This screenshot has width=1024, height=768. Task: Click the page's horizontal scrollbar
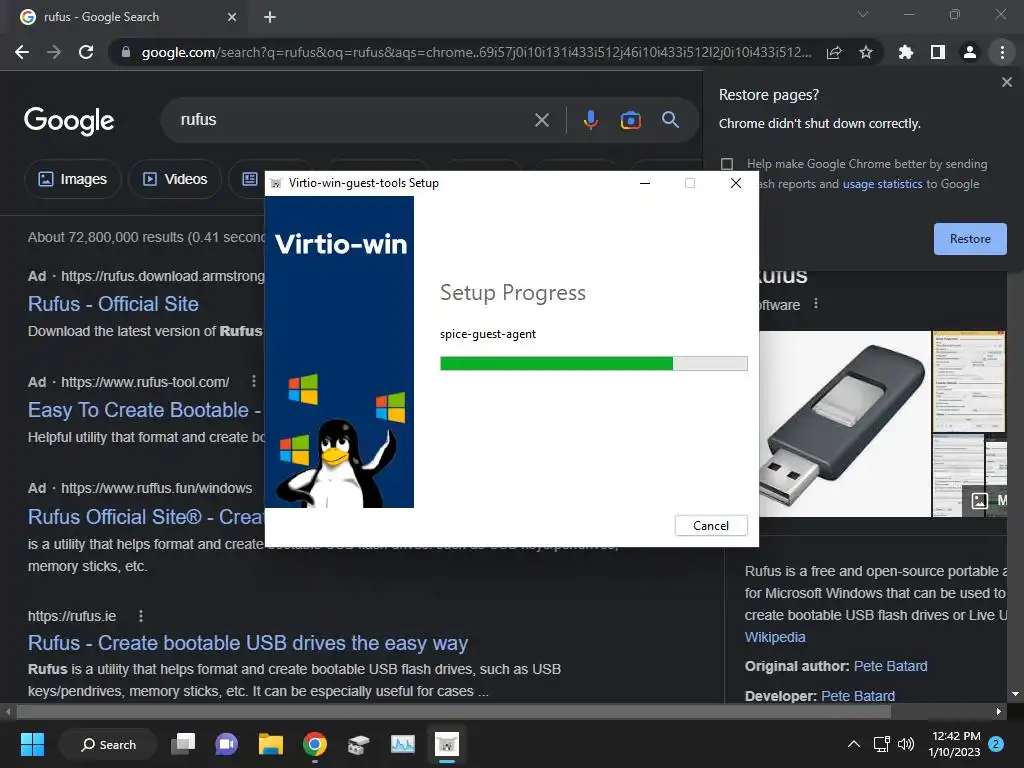tap(455, 712)
